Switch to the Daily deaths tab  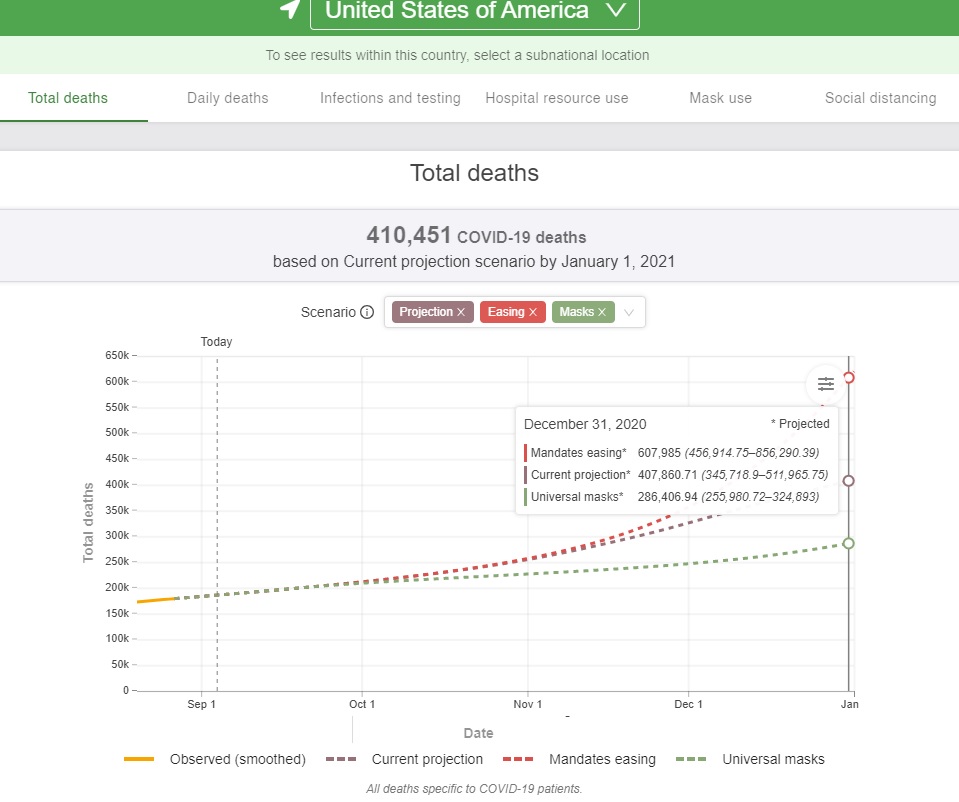click(x=228, y=98)
